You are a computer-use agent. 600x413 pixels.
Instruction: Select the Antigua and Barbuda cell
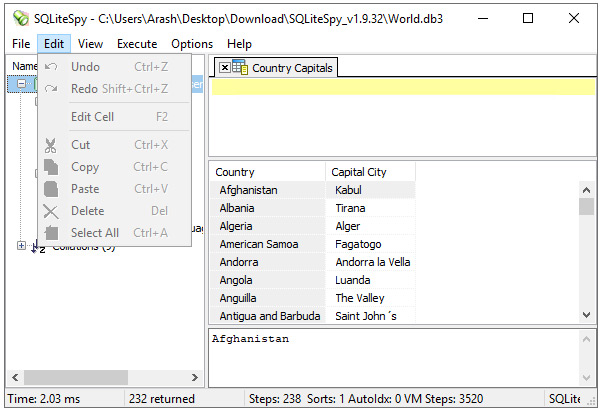(x=267, y=316)
